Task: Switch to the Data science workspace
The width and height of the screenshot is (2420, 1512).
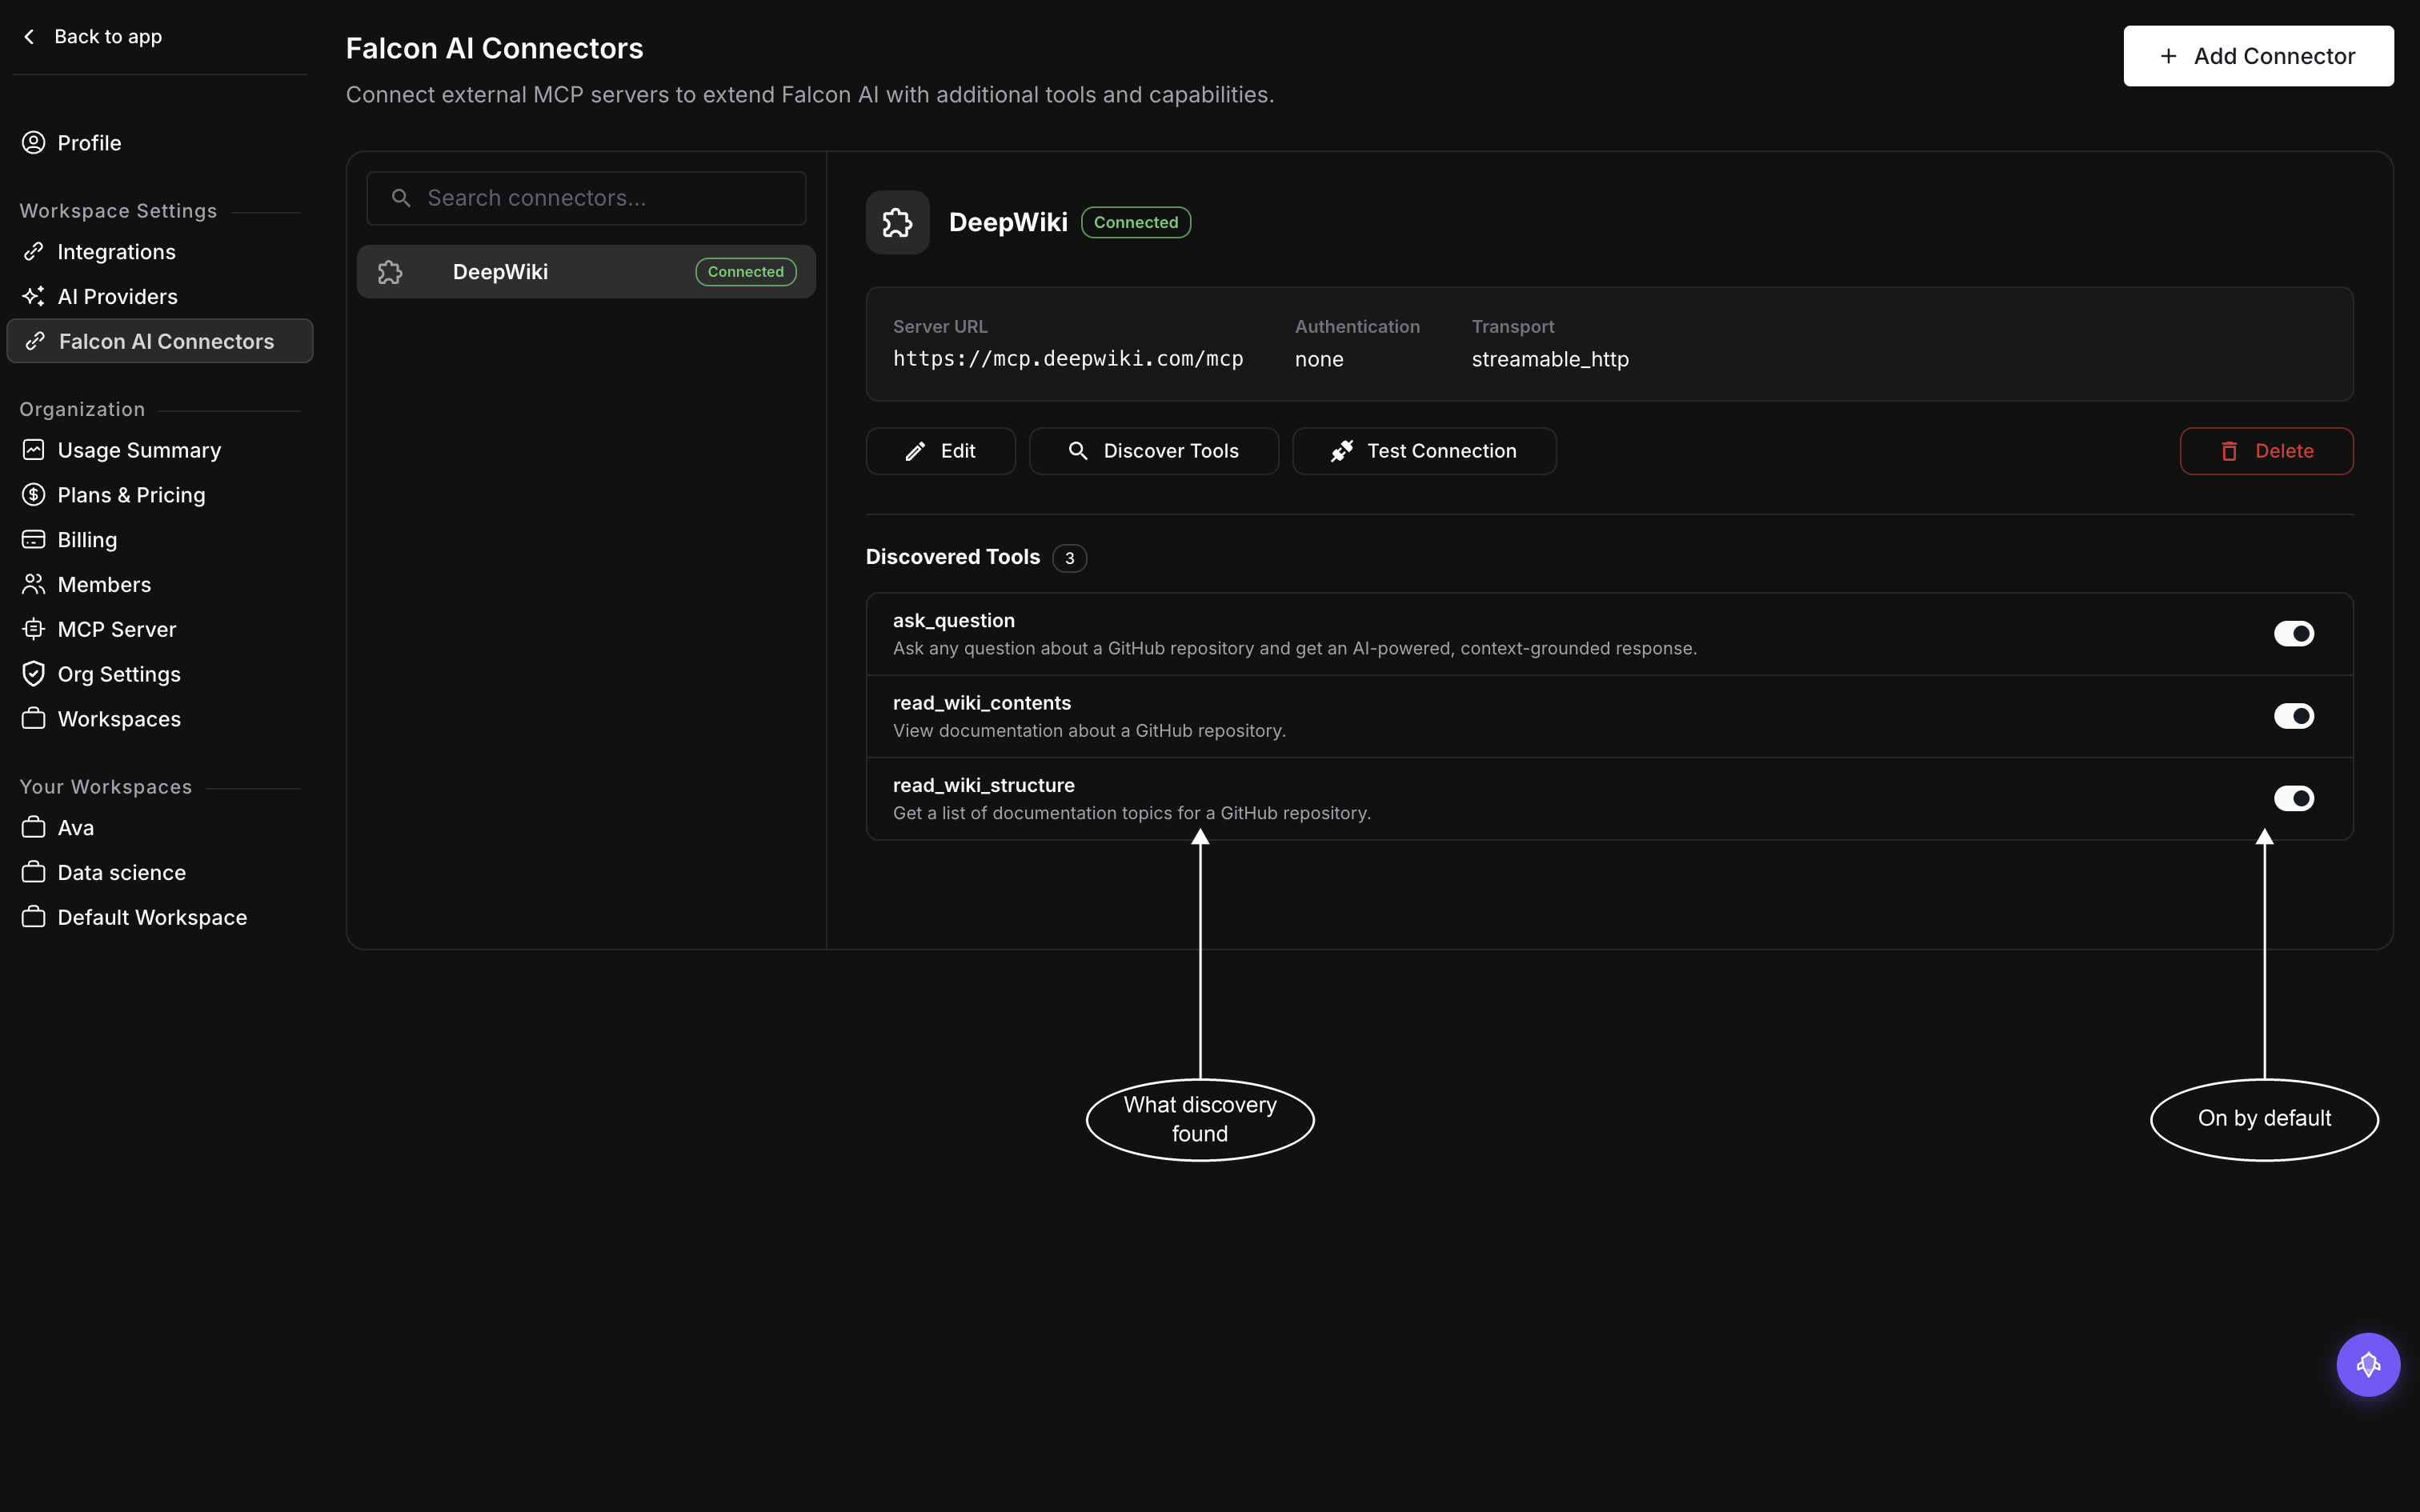Action: click(x=160, y=873)
